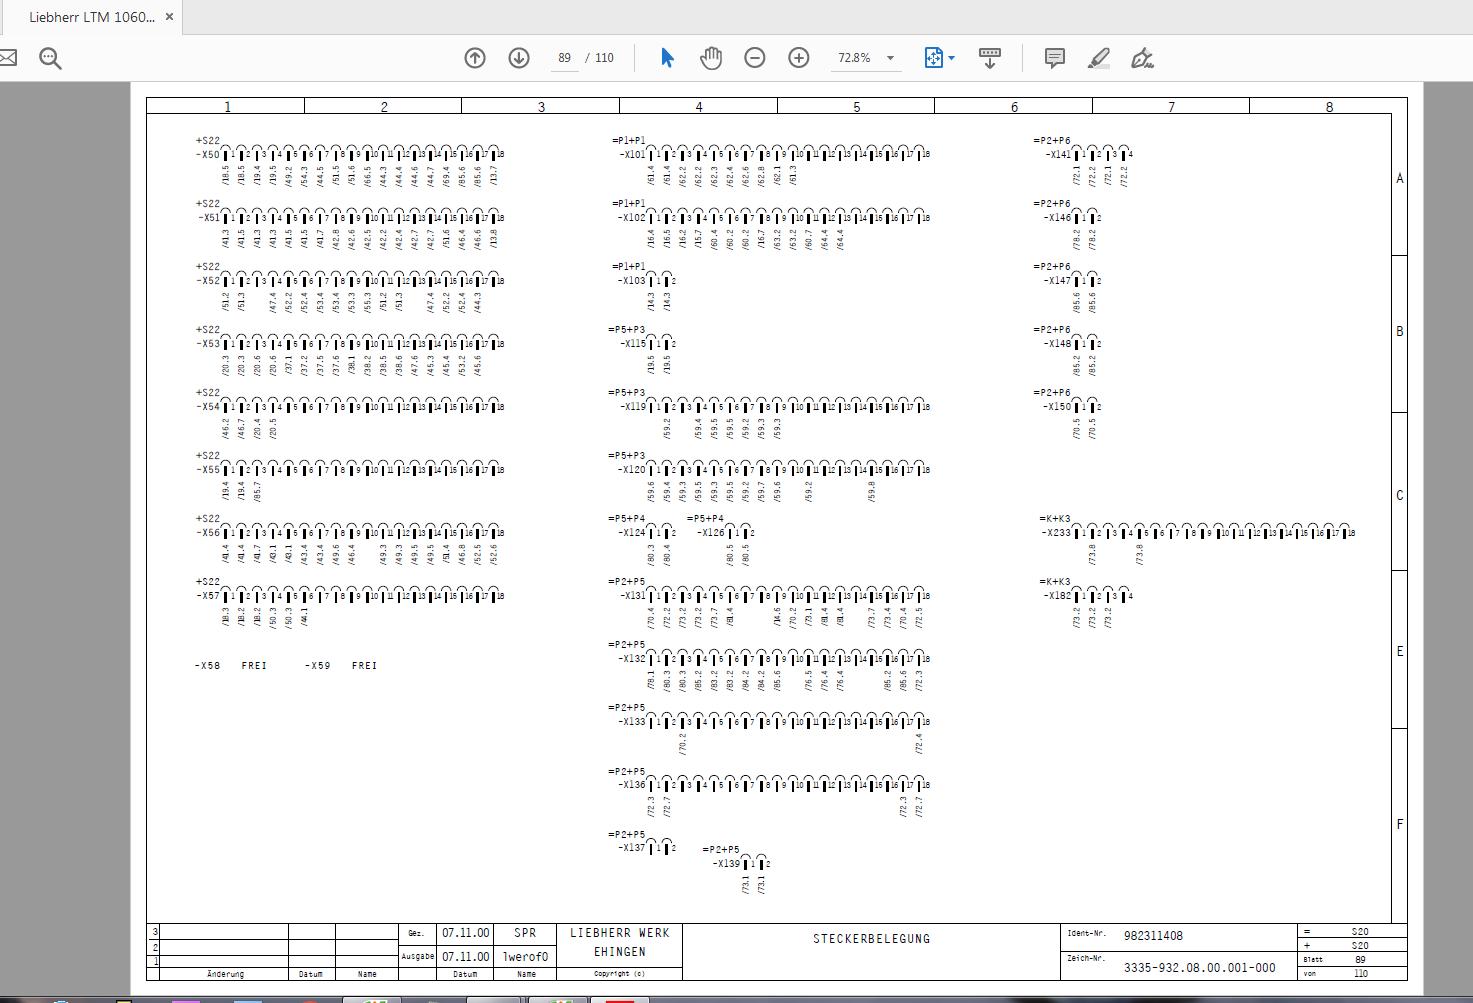Click the fit page icon
Screen dimensions: 1473x1003
[x=933, y=58]
